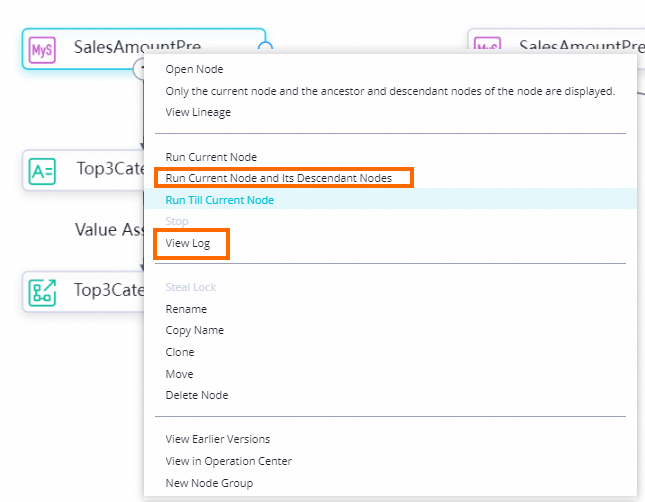Click the data sync icon on the lower Top3Cate node
645x502 pixels.
[x=42, y=293]
